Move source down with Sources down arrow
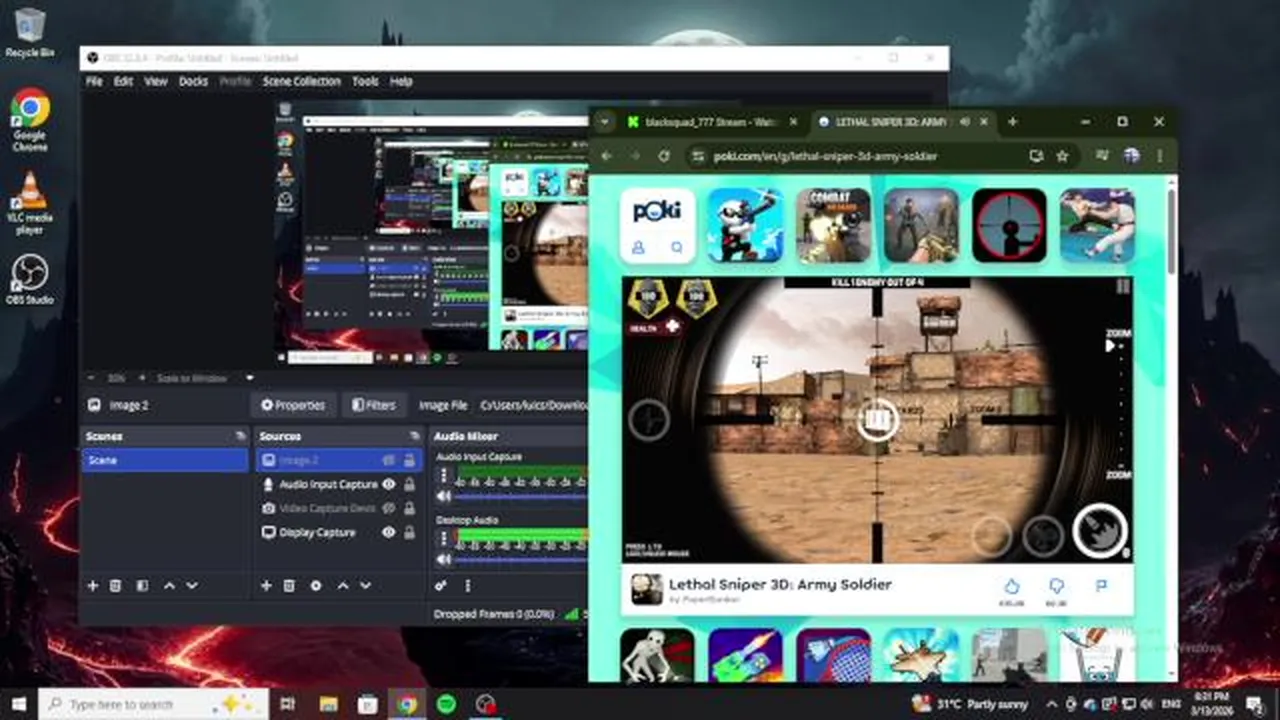1280x720 pixels. tap(365, 585)
